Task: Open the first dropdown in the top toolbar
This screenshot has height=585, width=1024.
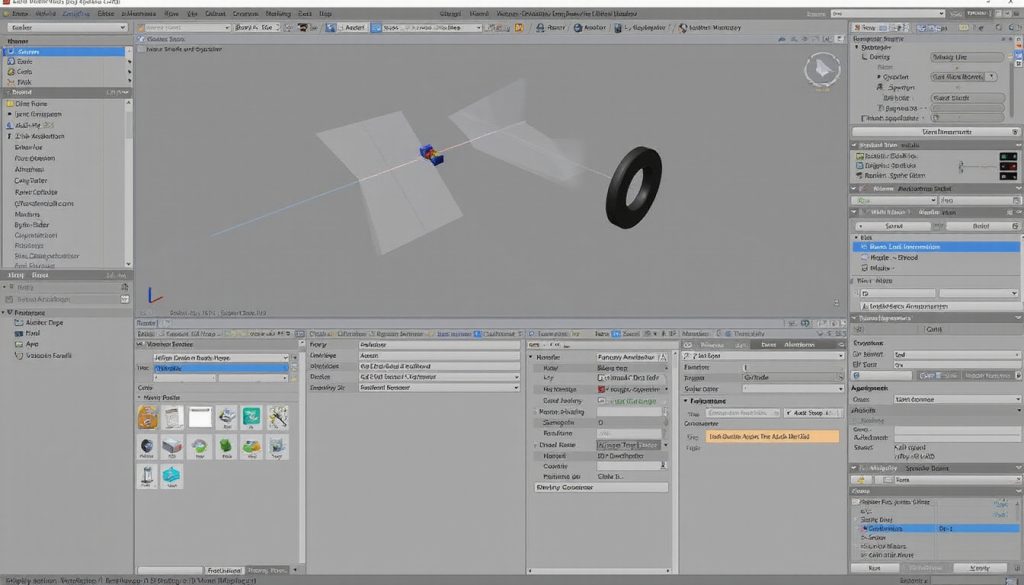Action: coord(184,27)
